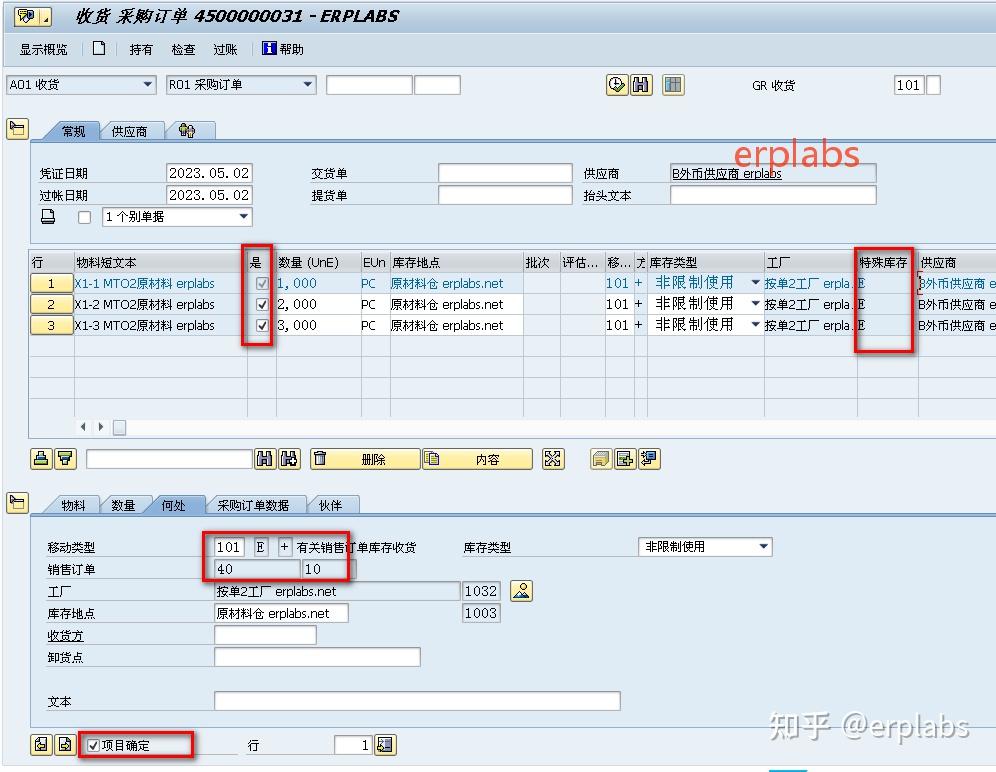This screenshot has height=772, width=996.
Task: Click the Print icon above the item table
Action: [x=40, y=458]
